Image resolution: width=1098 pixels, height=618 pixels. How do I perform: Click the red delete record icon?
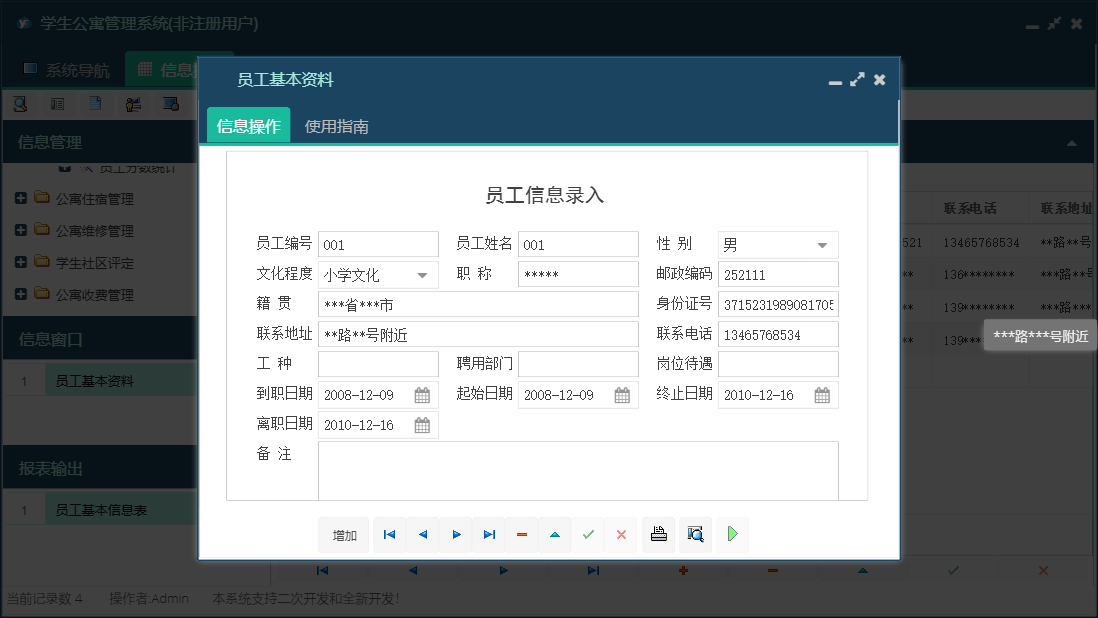click(521, 535)
